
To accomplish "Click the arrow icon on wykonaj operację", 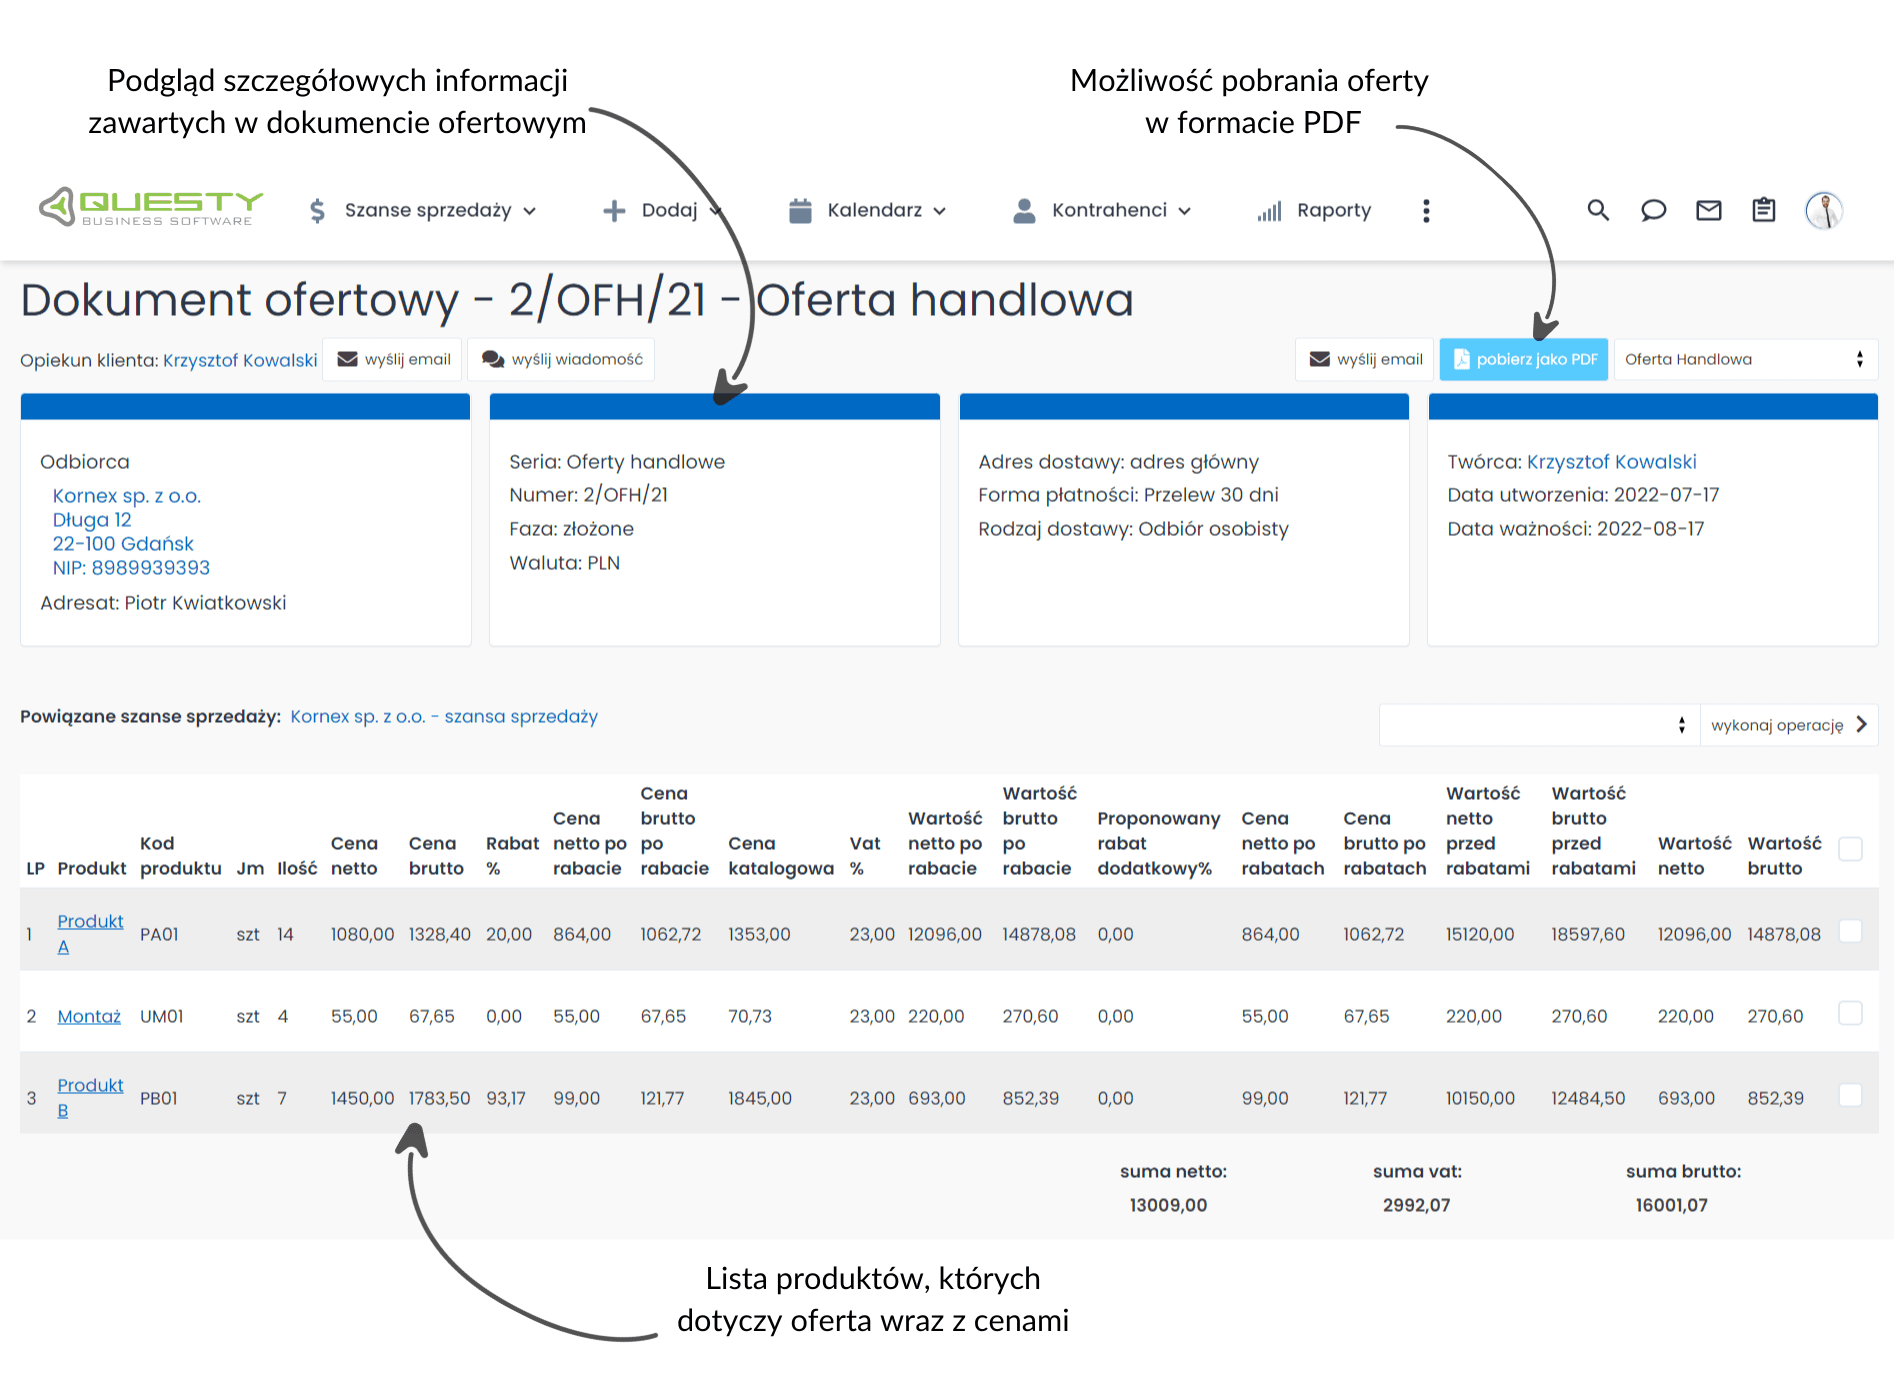I will coord(1861,724).
